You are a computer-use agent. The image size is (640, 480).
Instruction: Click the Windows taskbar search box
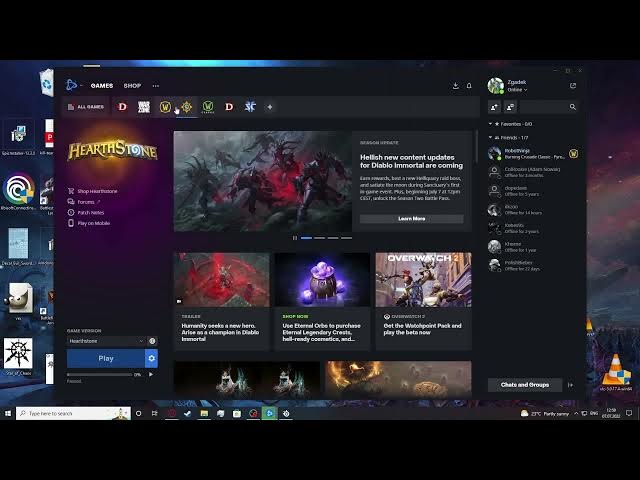73,413
